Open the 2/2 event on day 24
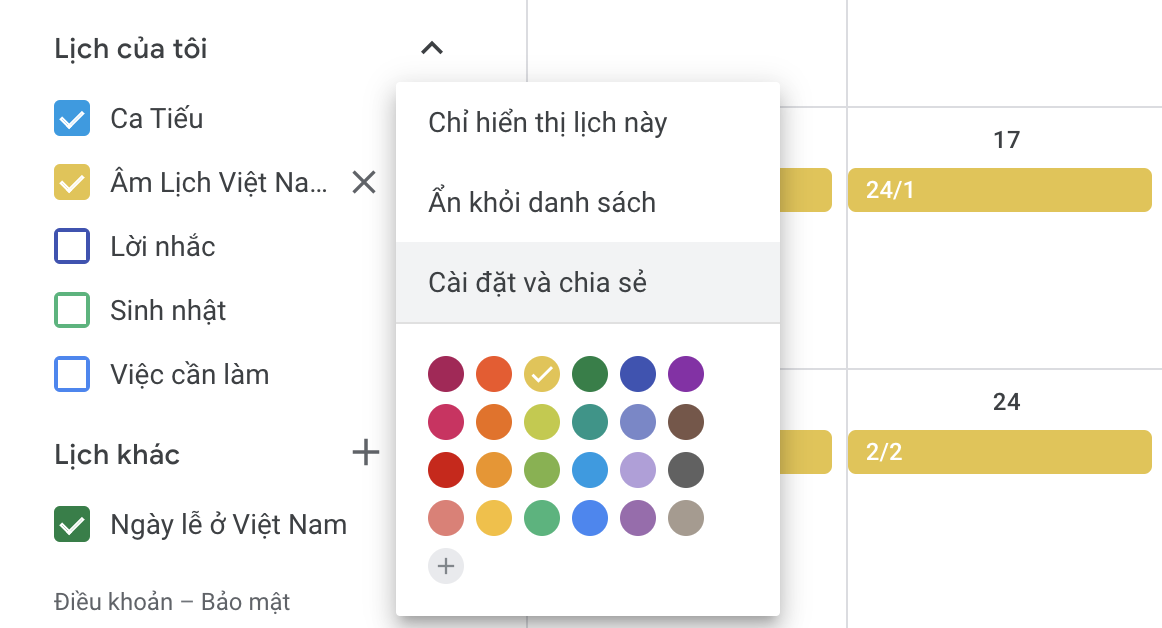Screen dimensions: 1162x628 [999, 452]
